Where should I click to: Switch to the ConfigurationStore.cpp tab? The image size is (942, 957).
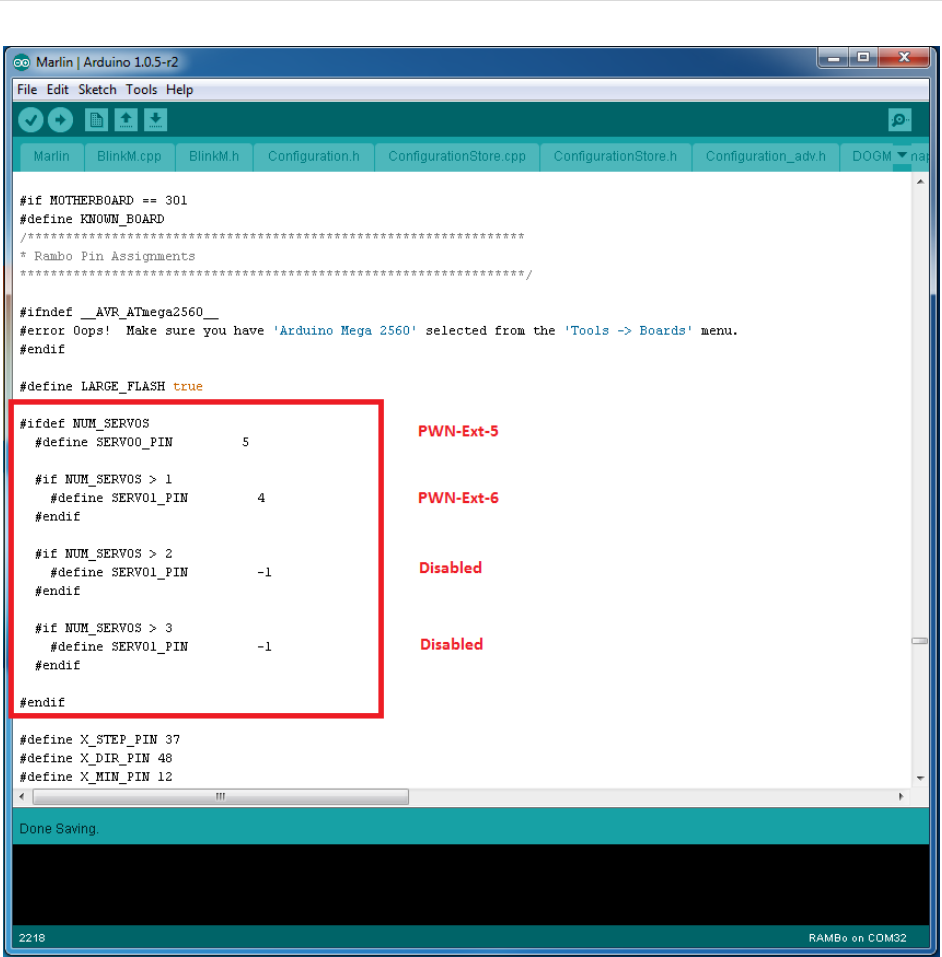click(457, 157)
